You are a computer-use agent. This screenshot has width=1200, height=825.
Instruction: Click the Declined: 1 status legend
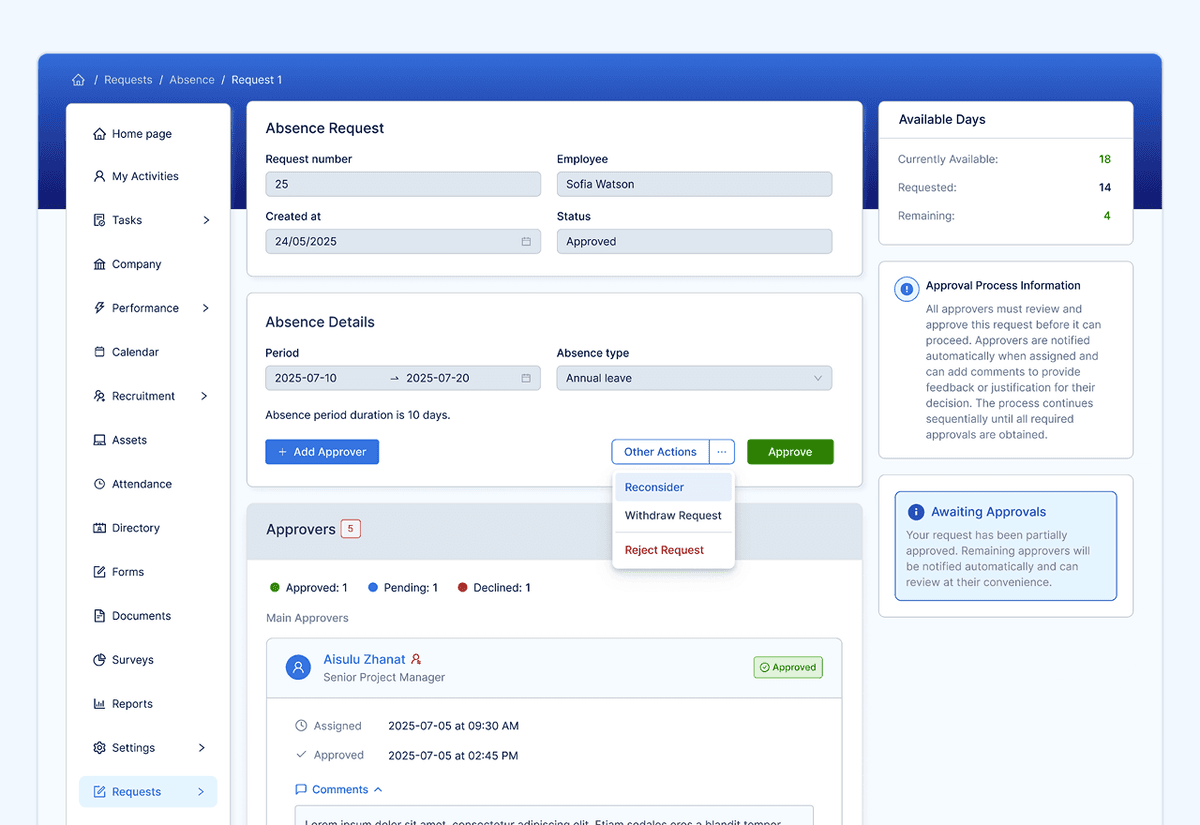click(x=494, y=588)
